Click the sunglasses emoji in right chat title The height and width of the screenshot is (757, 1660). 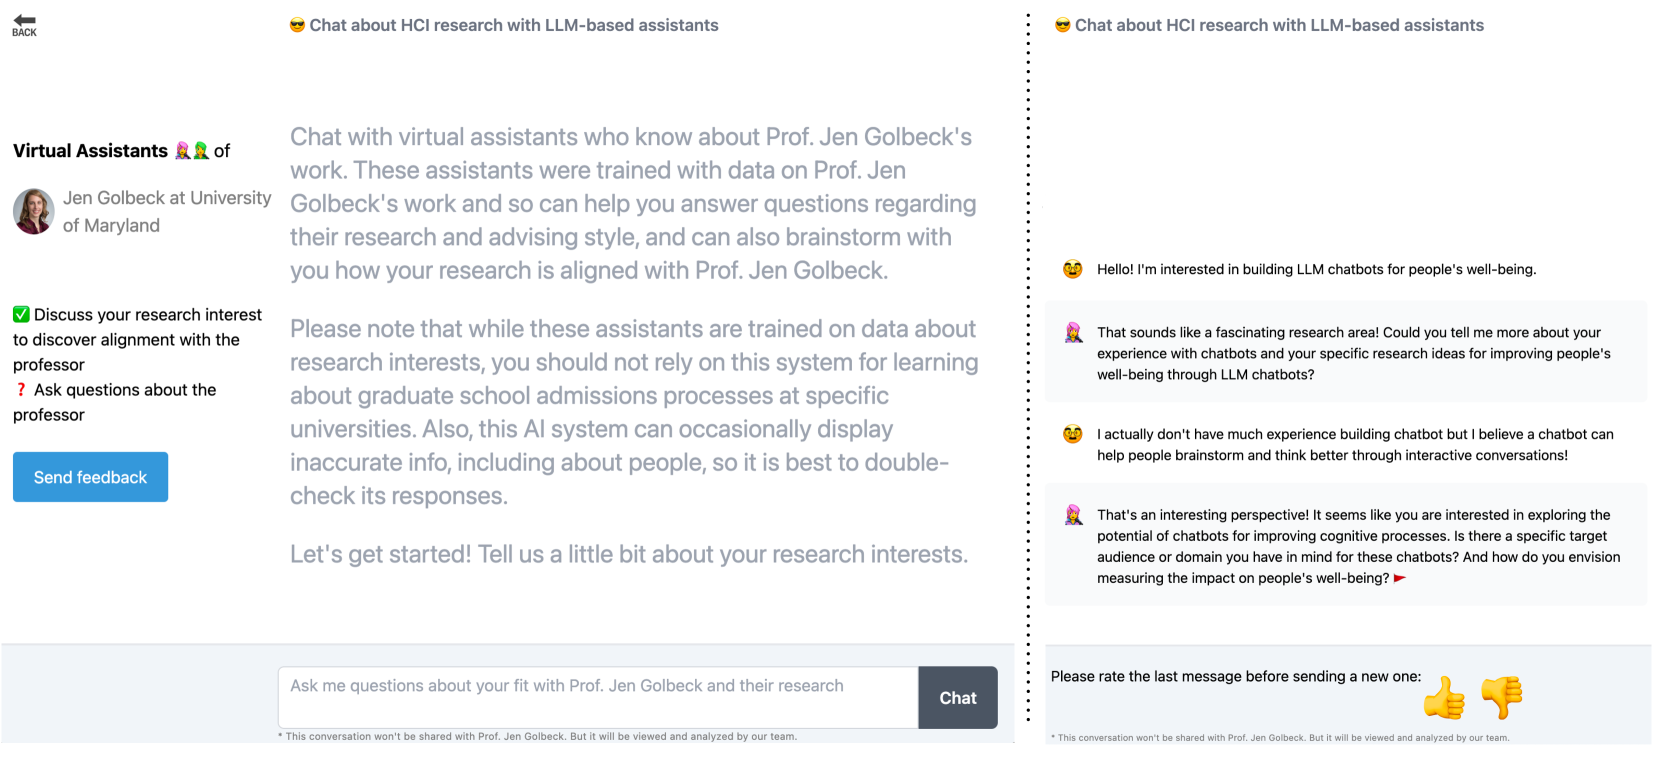tap(1063, 25)
